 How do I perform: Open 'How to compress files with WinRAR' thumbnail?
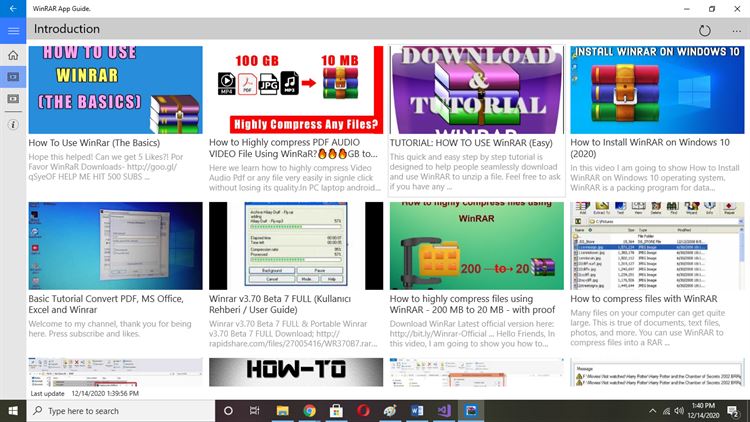pos(657,246)
